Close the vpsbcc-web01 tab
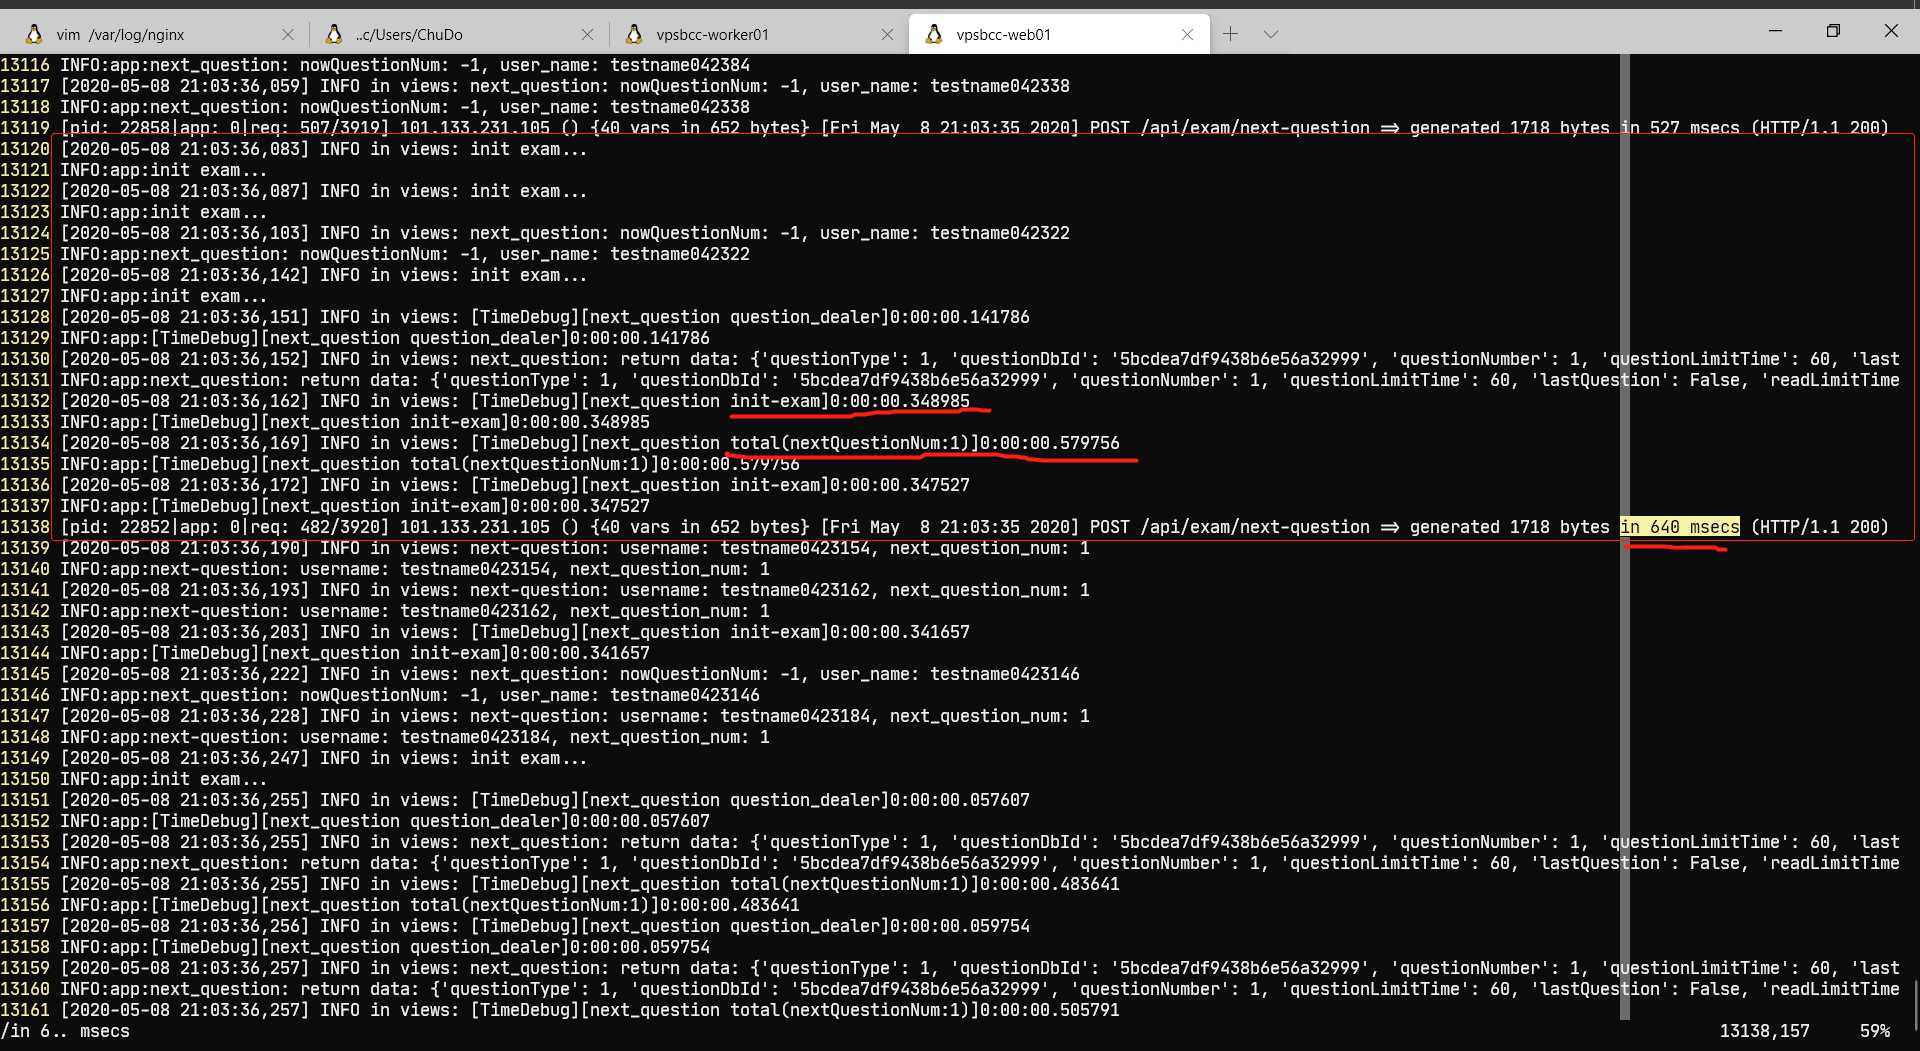 (1187, 34)
